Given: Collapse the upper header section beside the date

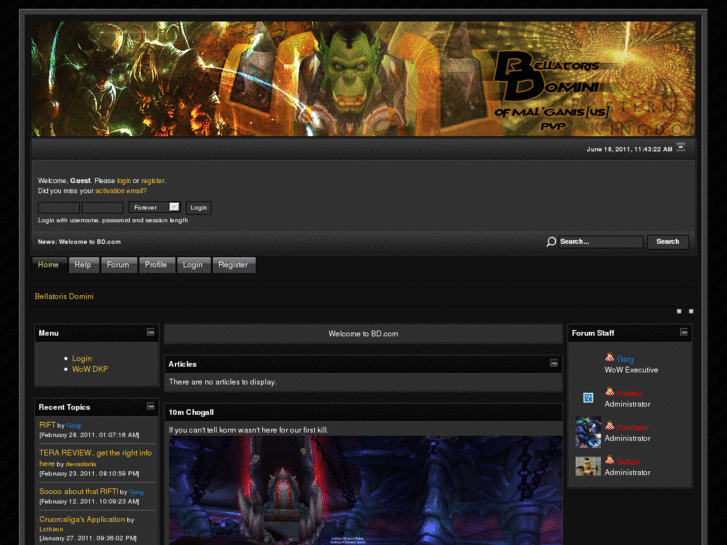Looking at the screenshot, I should (680, 147).
